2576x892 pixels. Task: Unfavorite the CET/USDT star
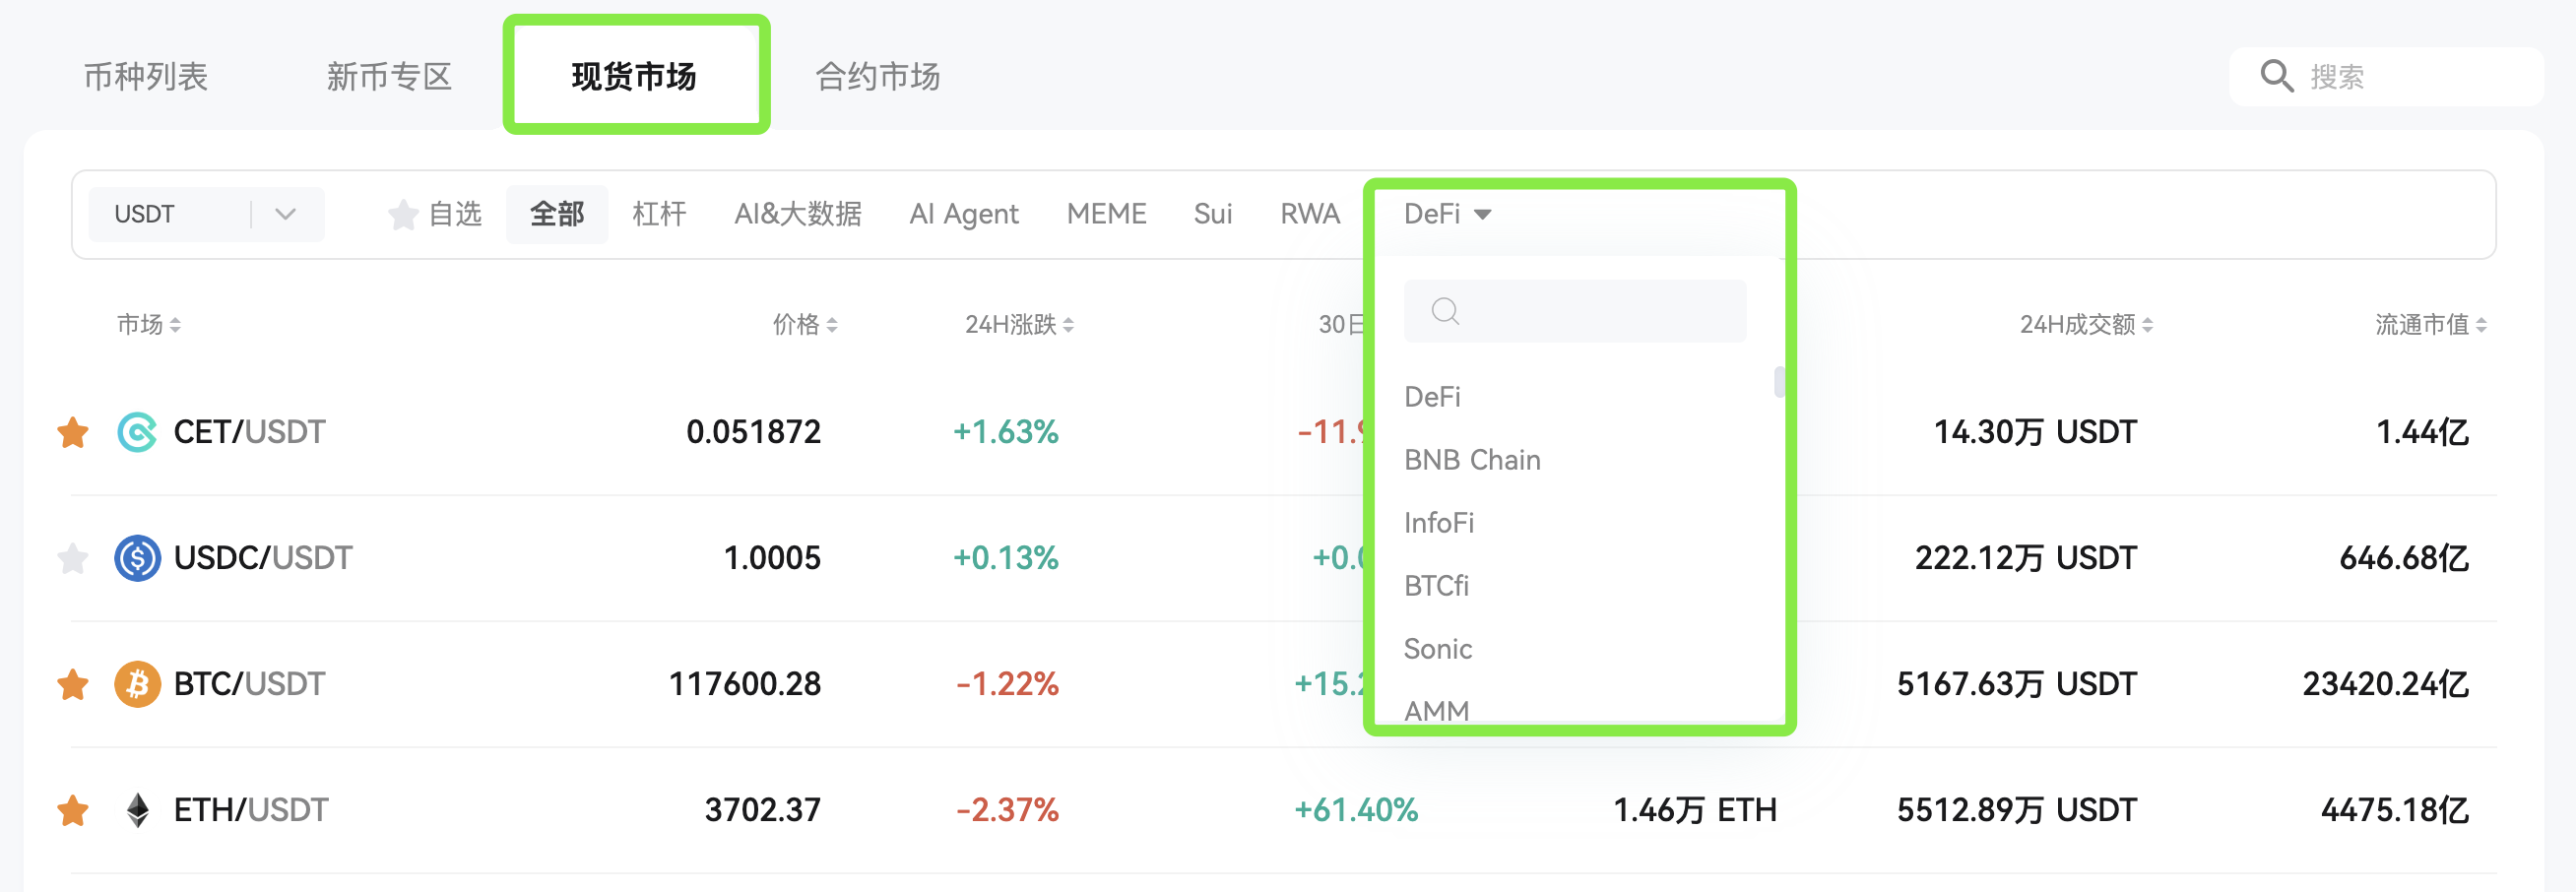[x=73, y=432]
